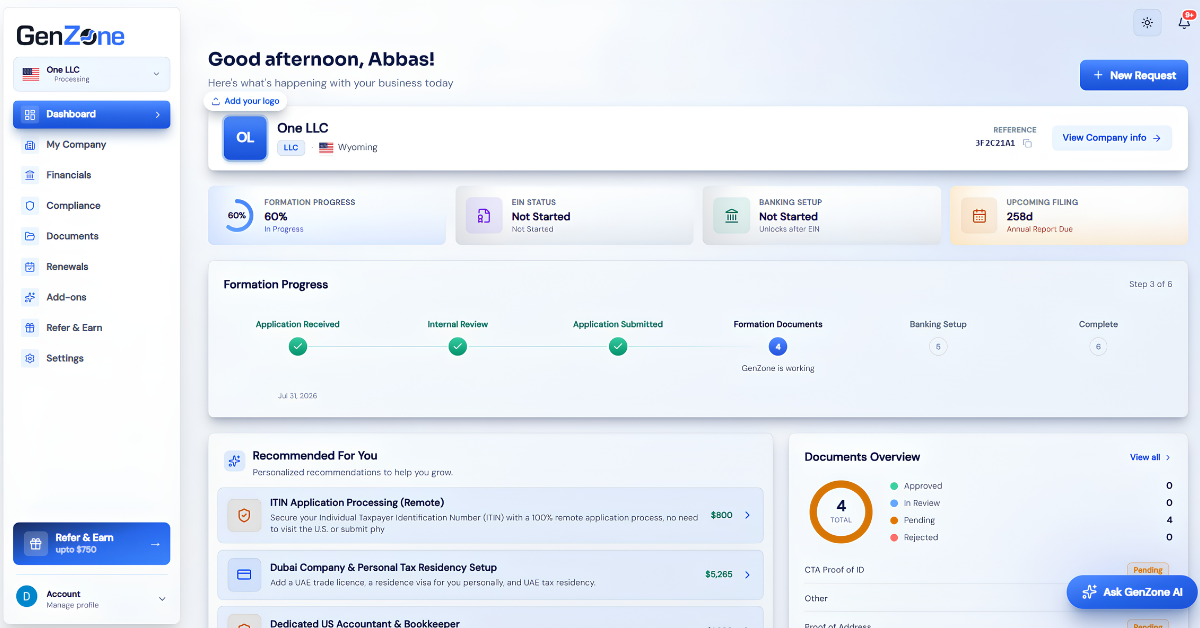The width and height of the screenshot is (1200, 628).
Task: Click the Account avatar D icon
Action: [27, 598]
